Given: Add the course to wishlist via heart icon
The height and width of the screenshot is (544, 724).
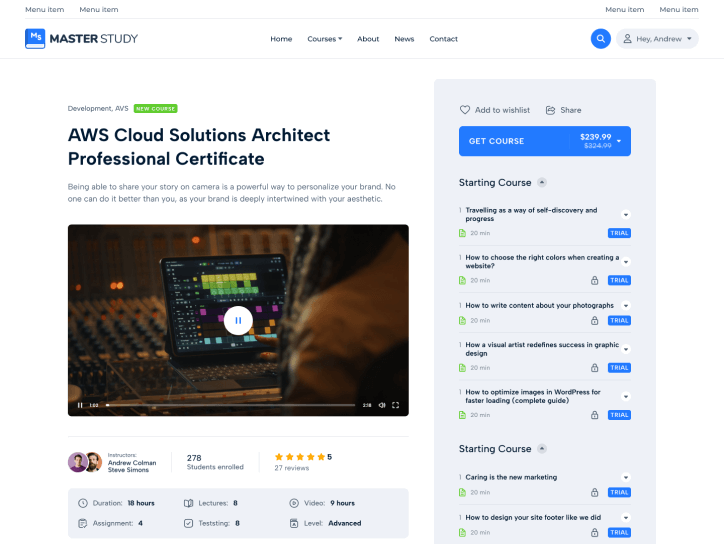Looking at the screenshot, I should click(465, 110).
